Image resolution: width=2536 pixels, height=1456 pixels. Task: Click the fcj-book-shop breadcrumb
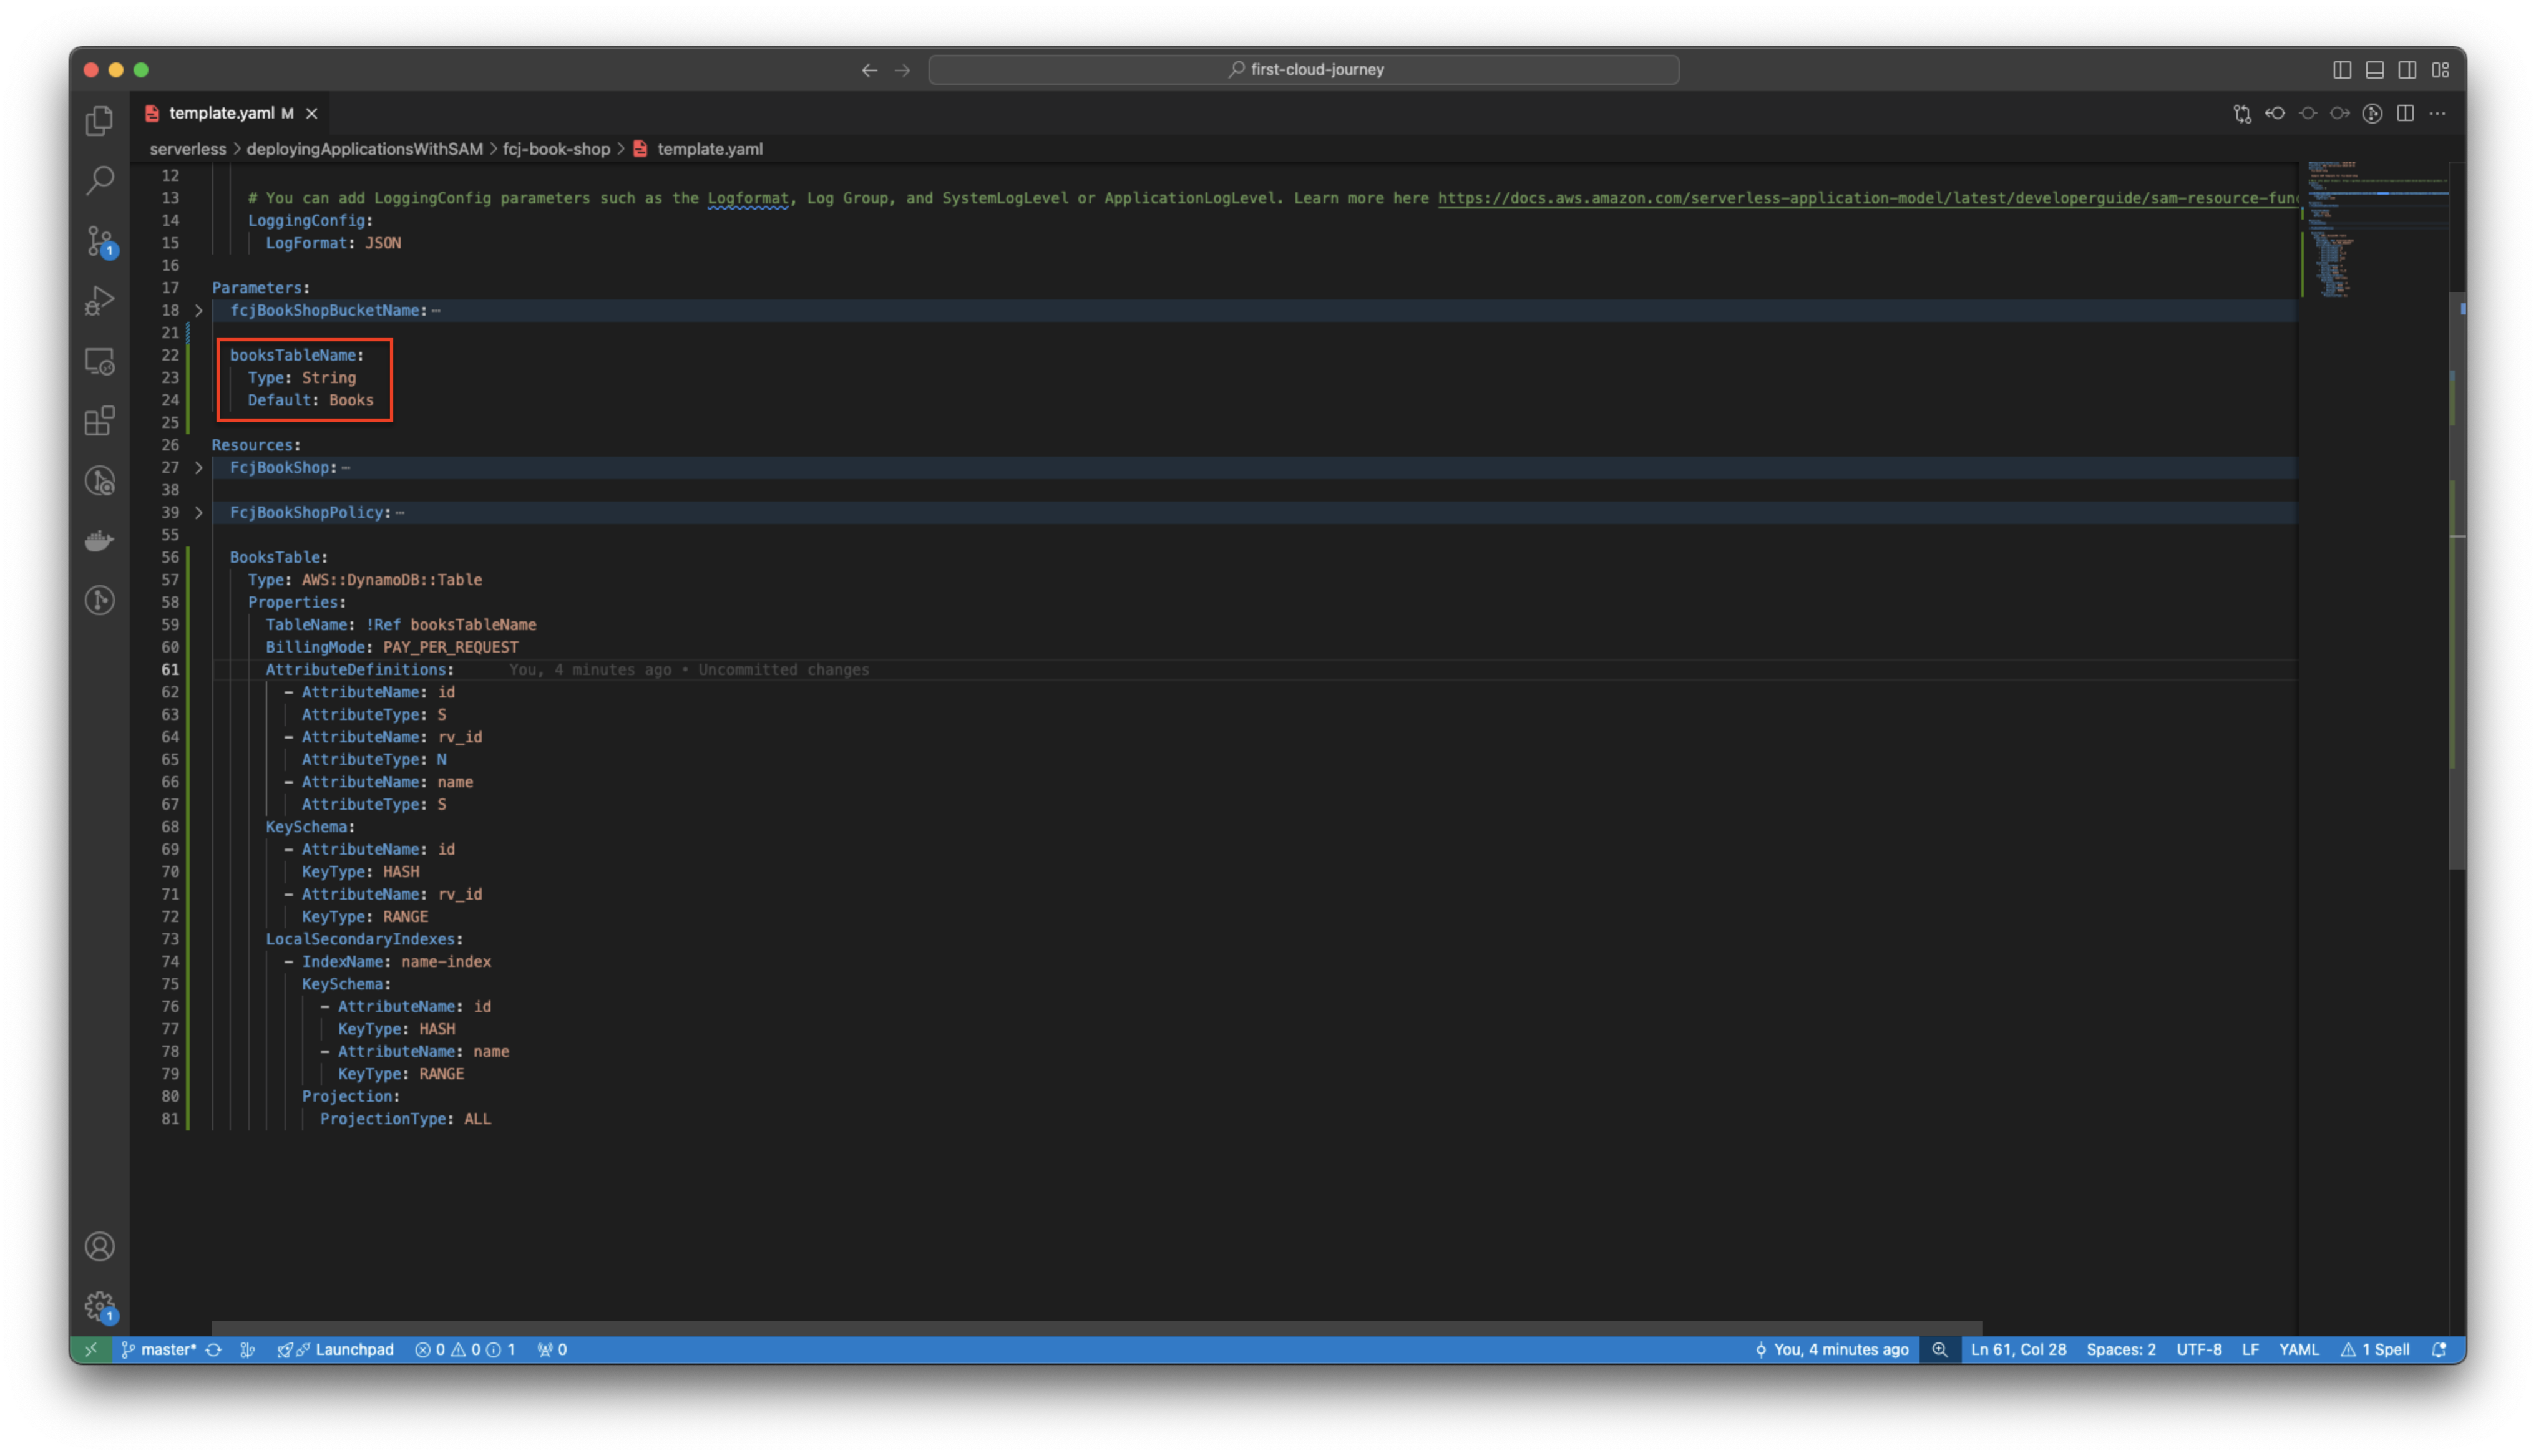coord(556,149)
